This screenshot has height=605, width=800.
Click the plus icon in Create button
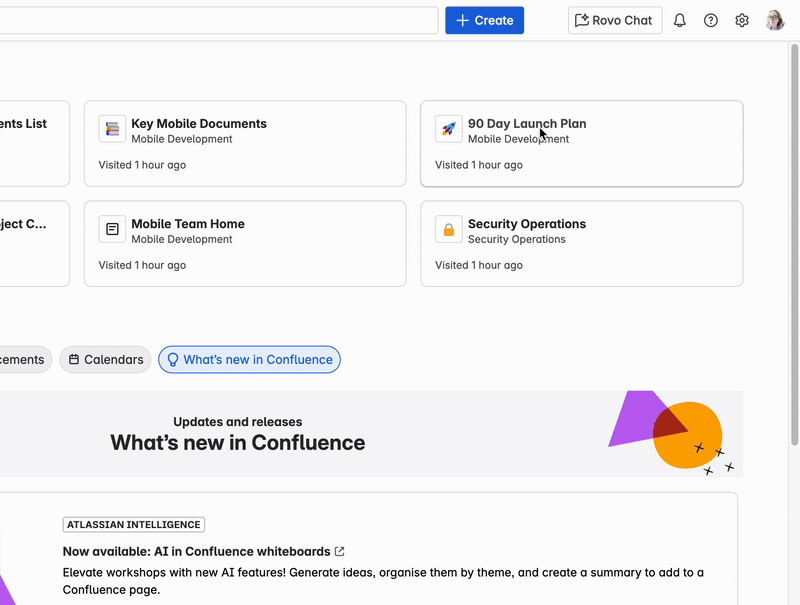(x=462, y=20)
